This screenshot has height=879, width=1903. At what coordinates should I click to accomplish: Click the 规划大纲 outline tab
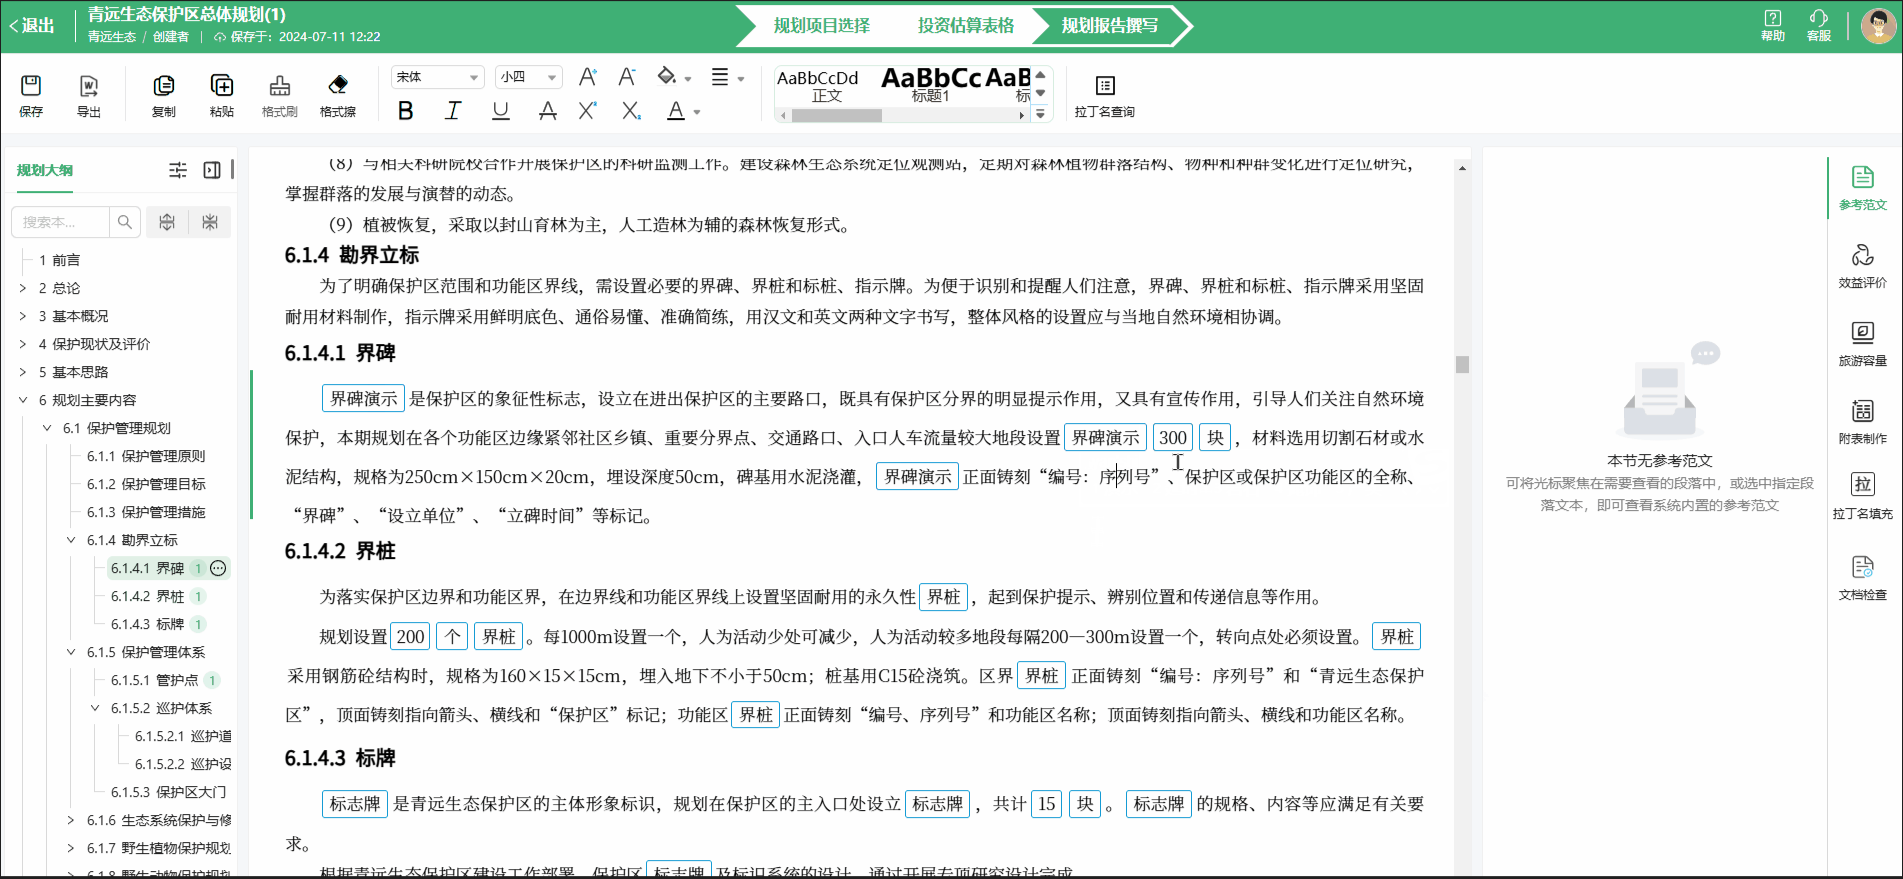click(x=45, y=171)
